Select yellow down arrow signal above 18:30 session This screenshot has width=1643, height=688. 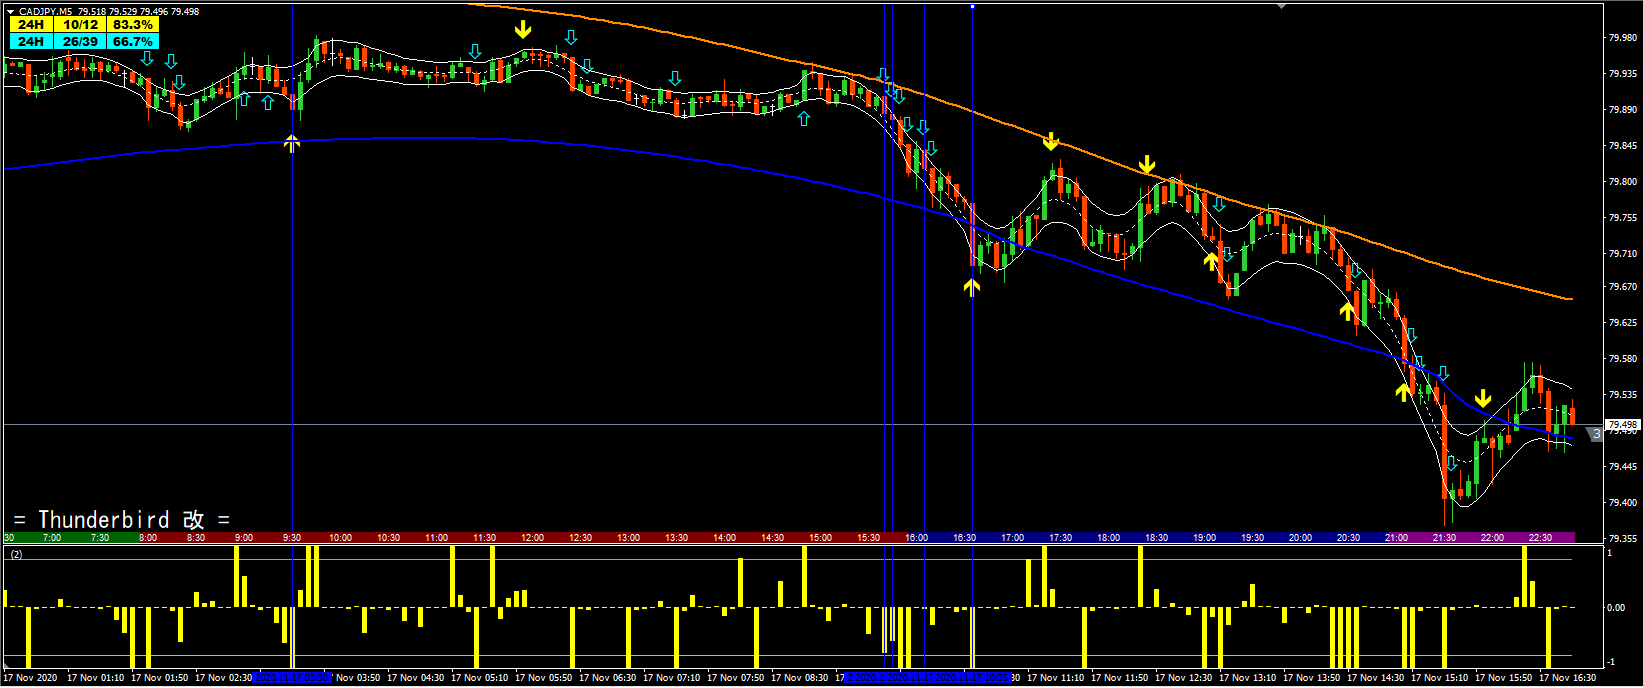click(1147, 164)
